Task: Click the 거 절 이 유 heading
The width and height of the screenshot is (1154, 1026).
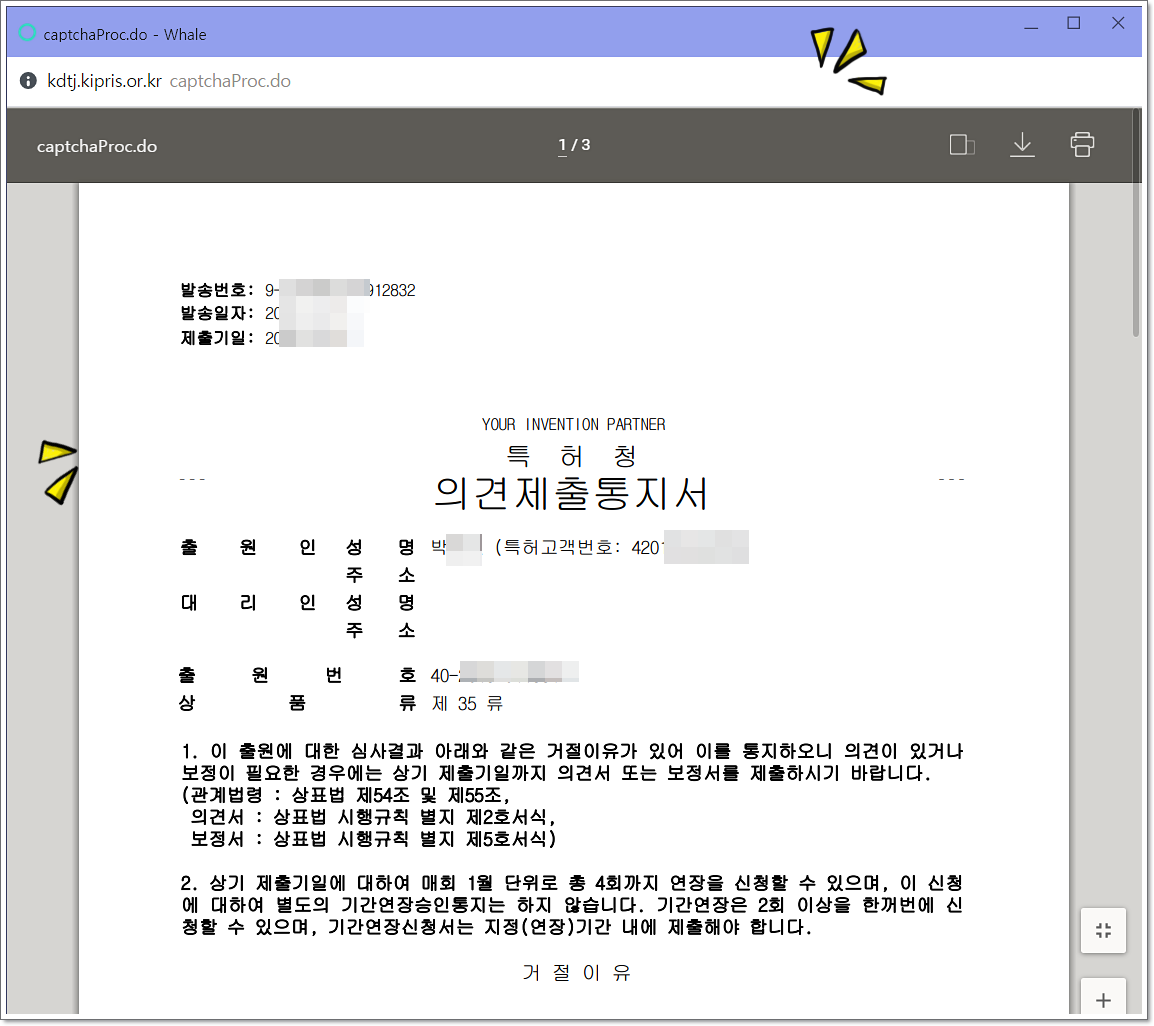Action: pos(576,973)
